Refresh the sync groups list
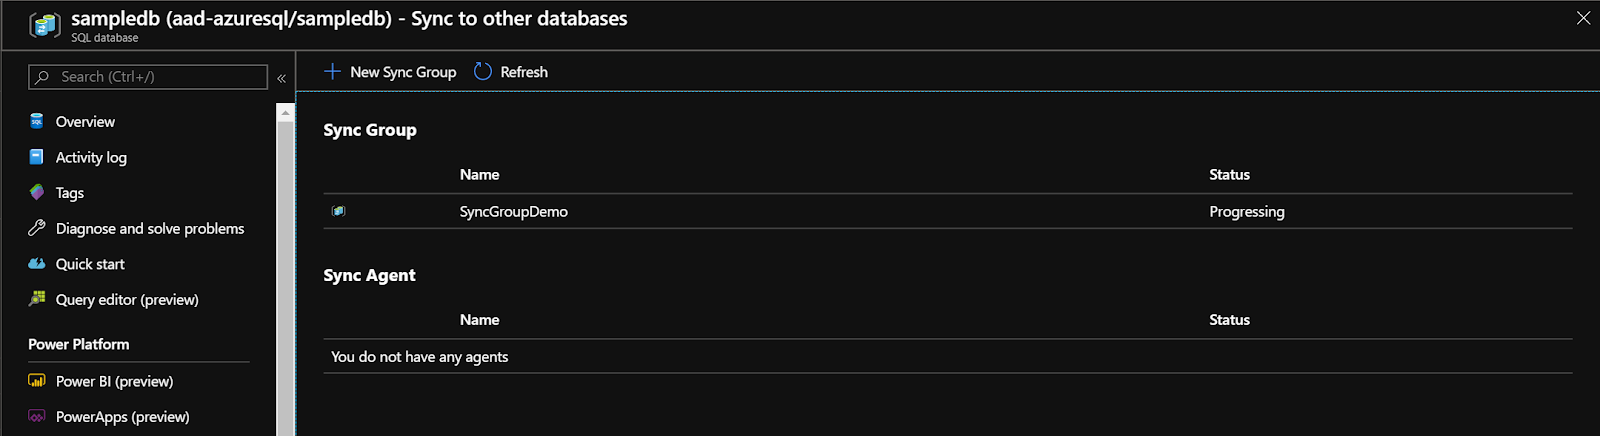1600x436 pixels. pos(511,72)
